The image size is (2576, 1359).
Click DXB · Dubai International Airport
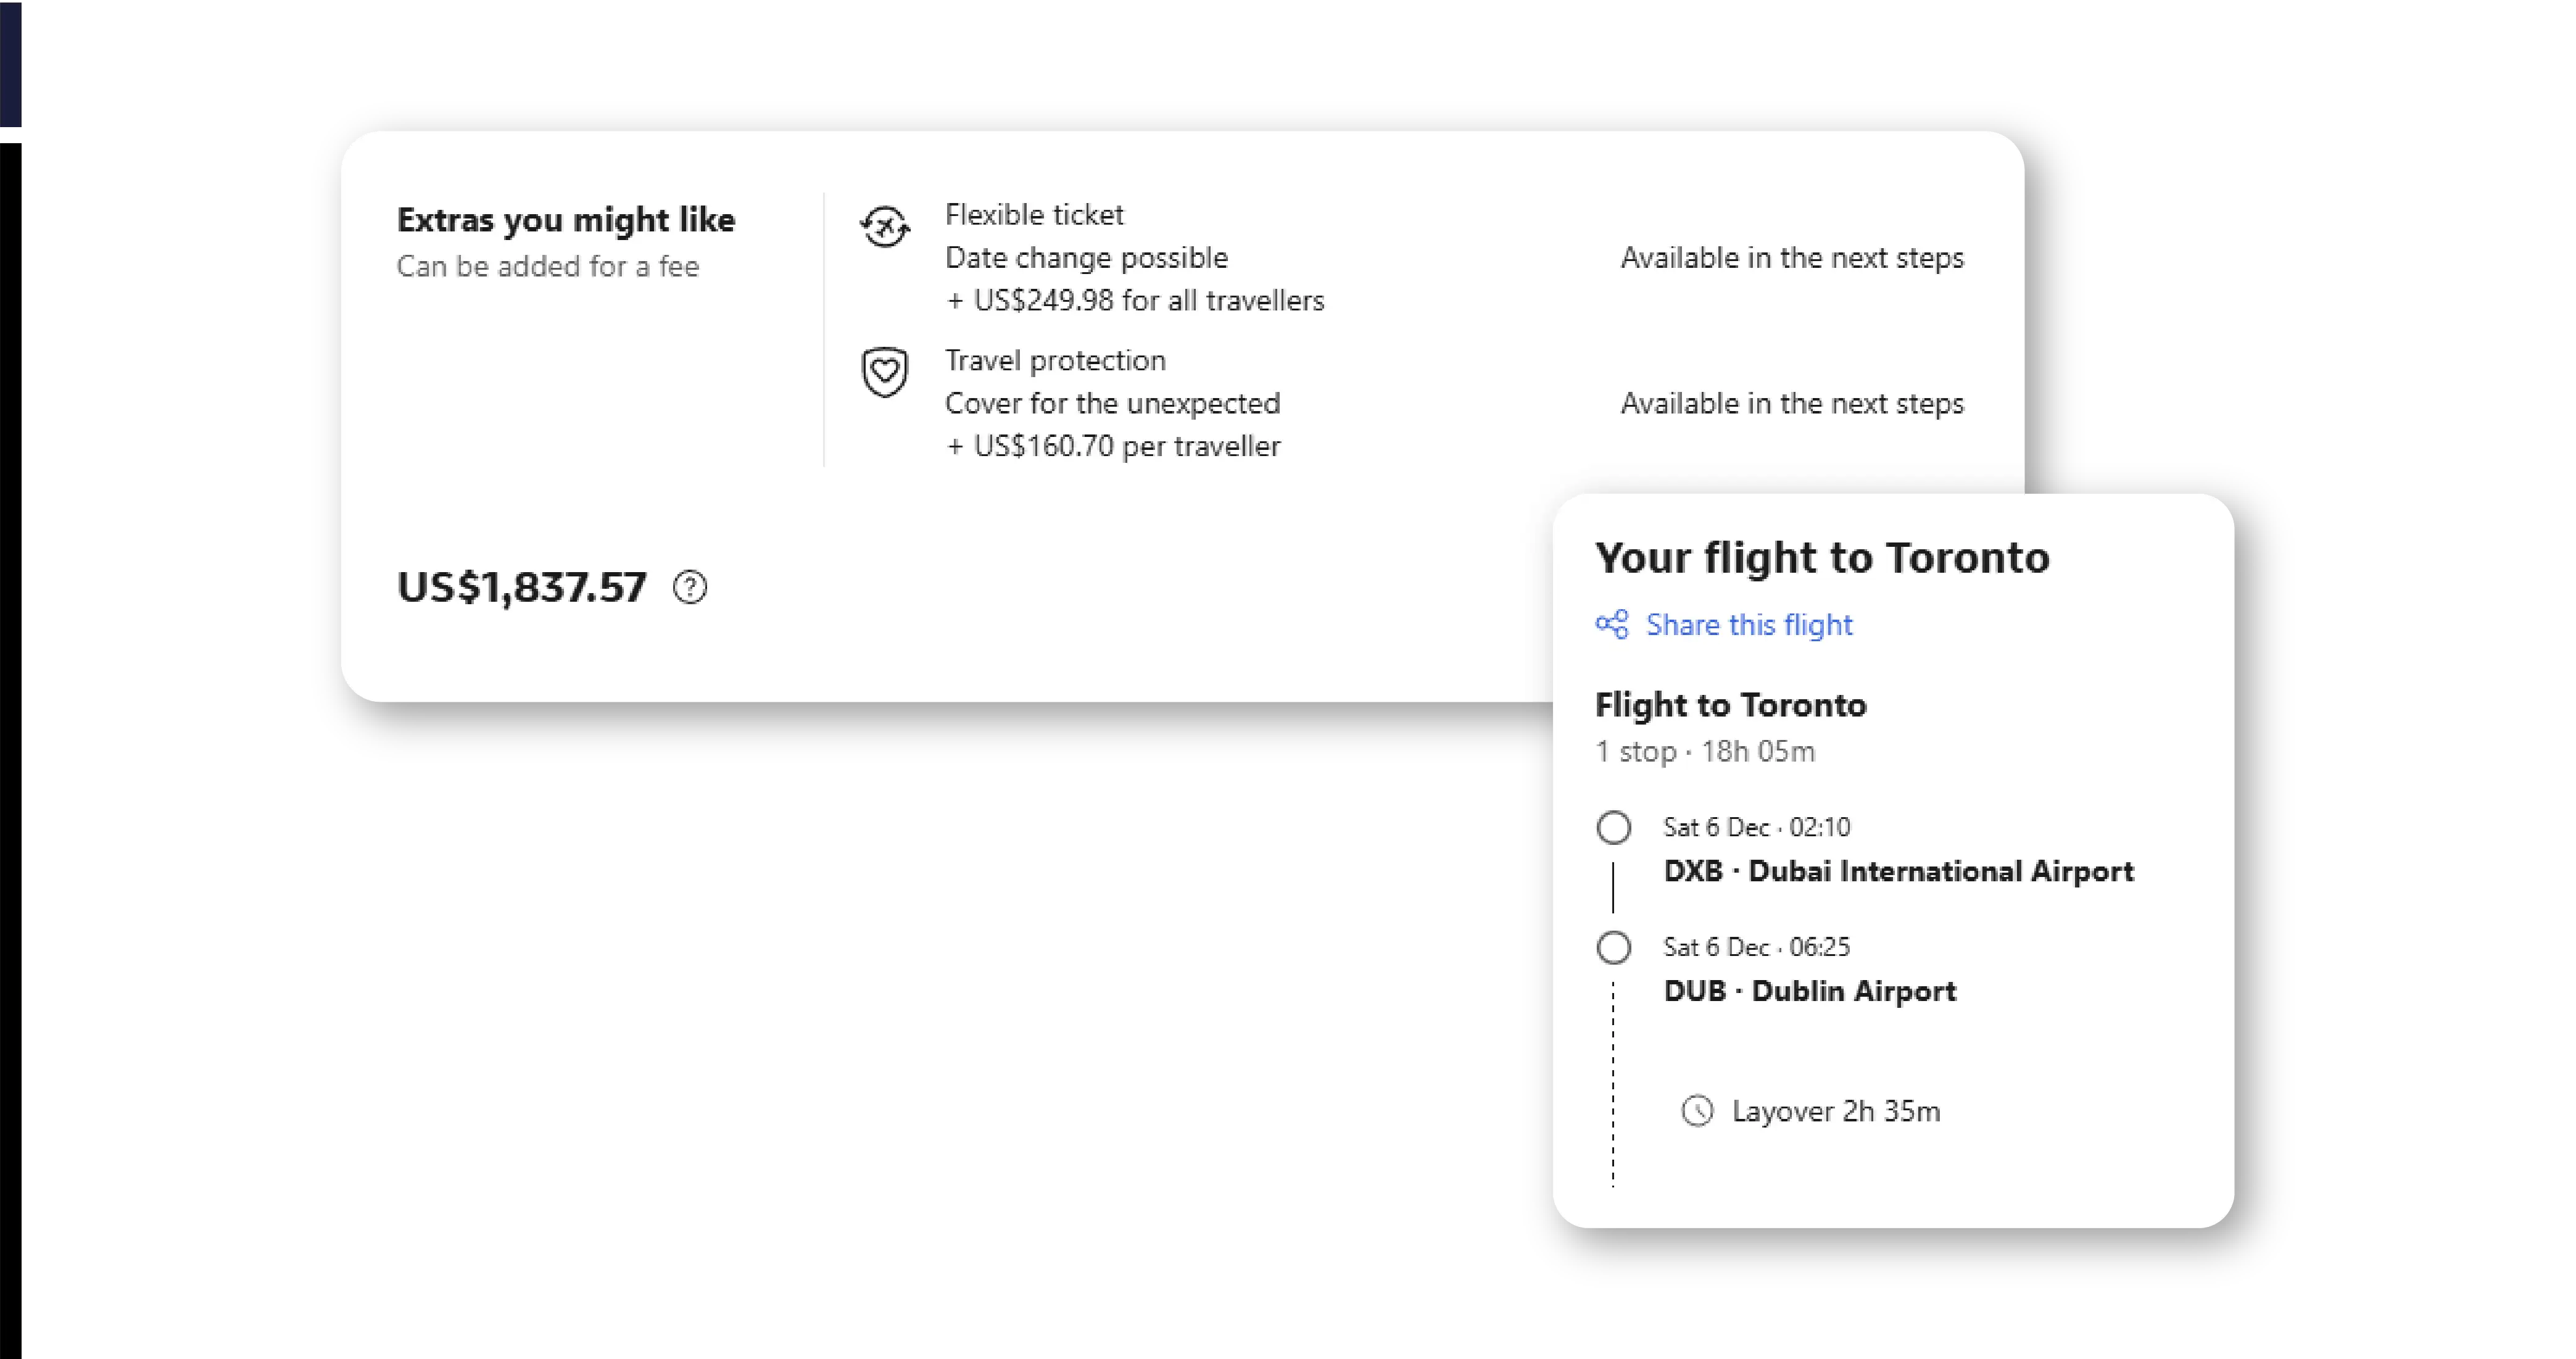click(1898, 871)
